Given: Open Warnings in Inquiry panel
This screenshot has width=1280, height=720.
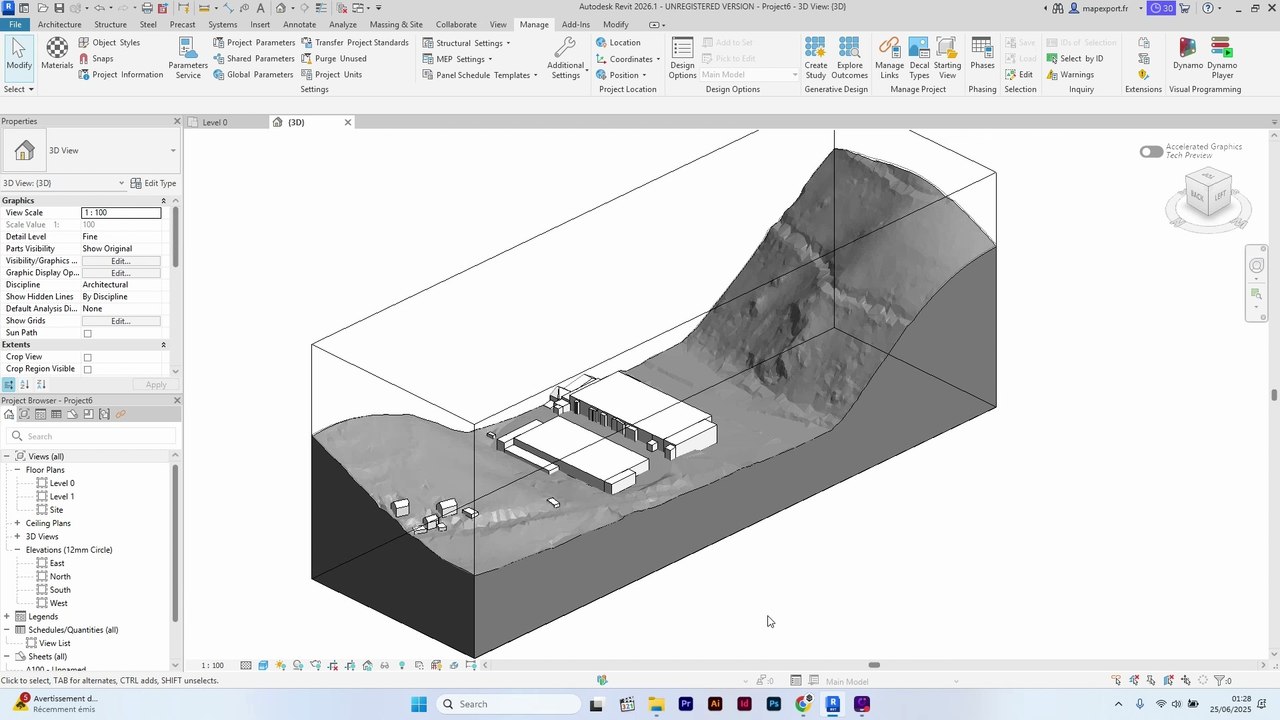Looking at the screenshot, I should coord(1069,75).
